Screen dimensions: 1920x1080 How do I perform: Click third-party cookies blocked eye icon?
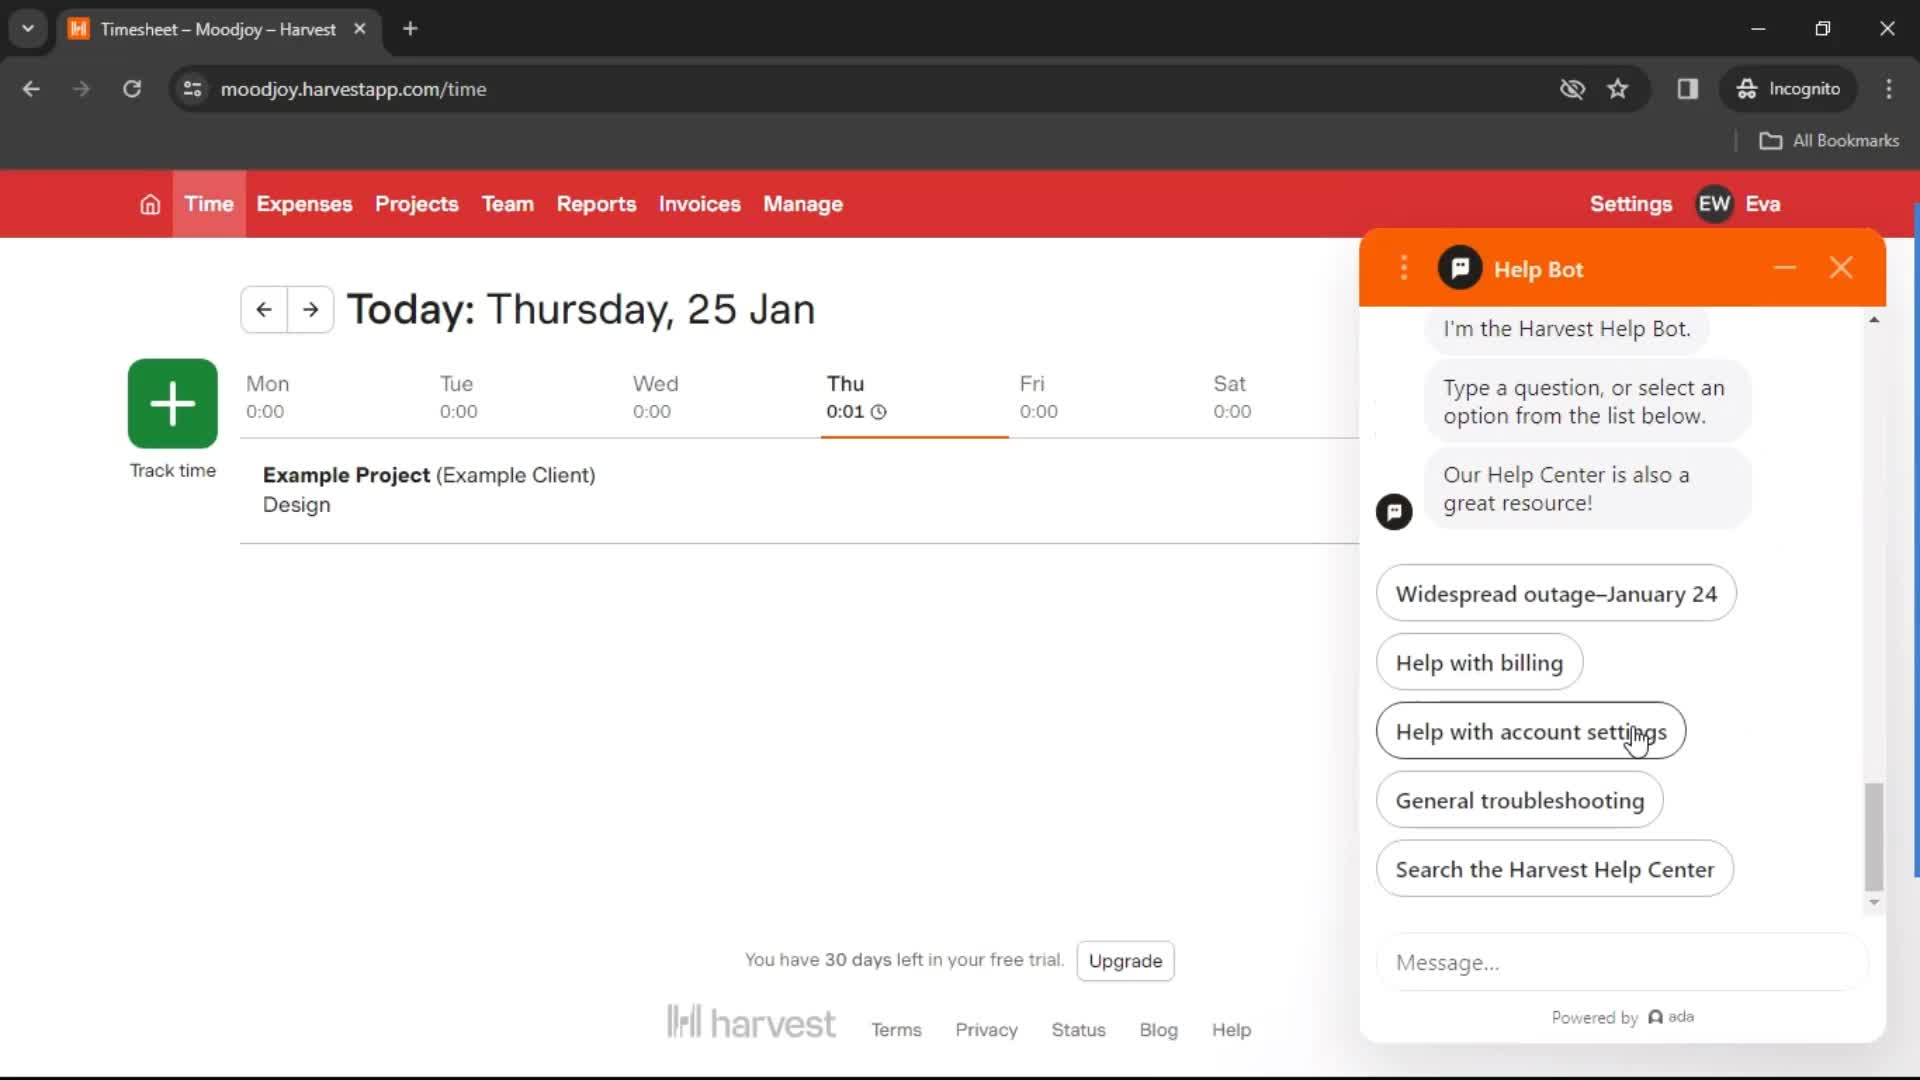pyautogui.click(x=1572, y=89)
